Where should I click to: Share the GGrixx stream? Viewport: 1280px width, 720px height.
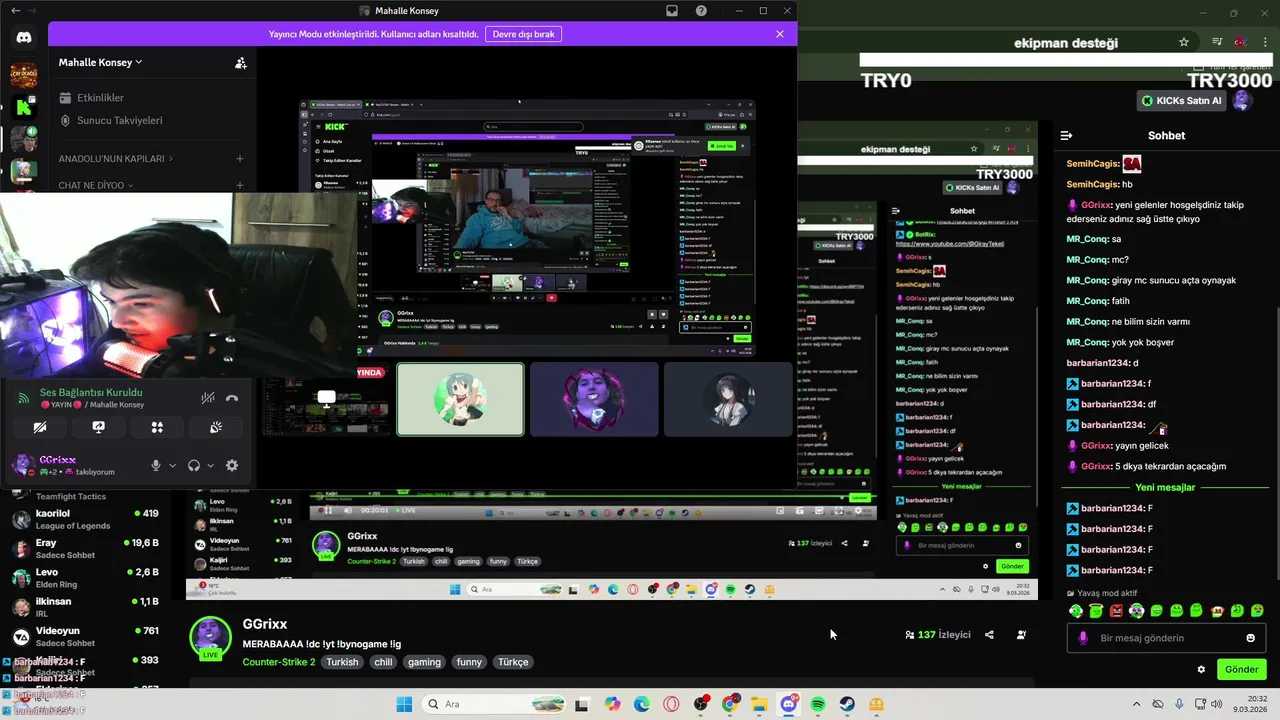click(989, 634)
